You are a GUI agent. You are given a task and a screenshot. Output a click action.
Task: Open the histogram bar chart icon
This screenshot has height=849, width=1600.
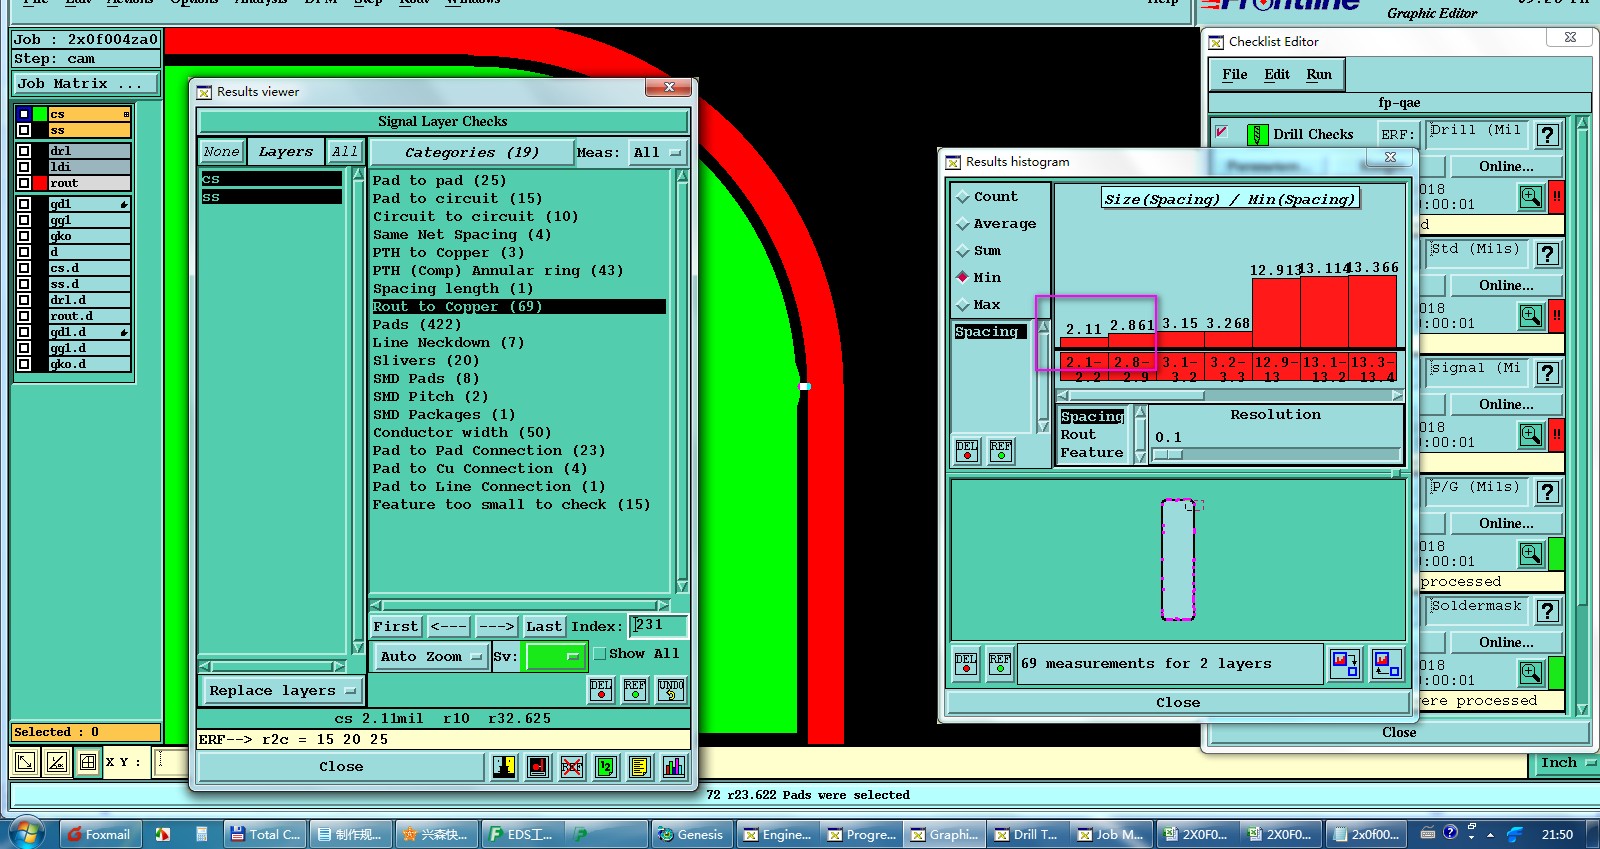coord(674,767)
